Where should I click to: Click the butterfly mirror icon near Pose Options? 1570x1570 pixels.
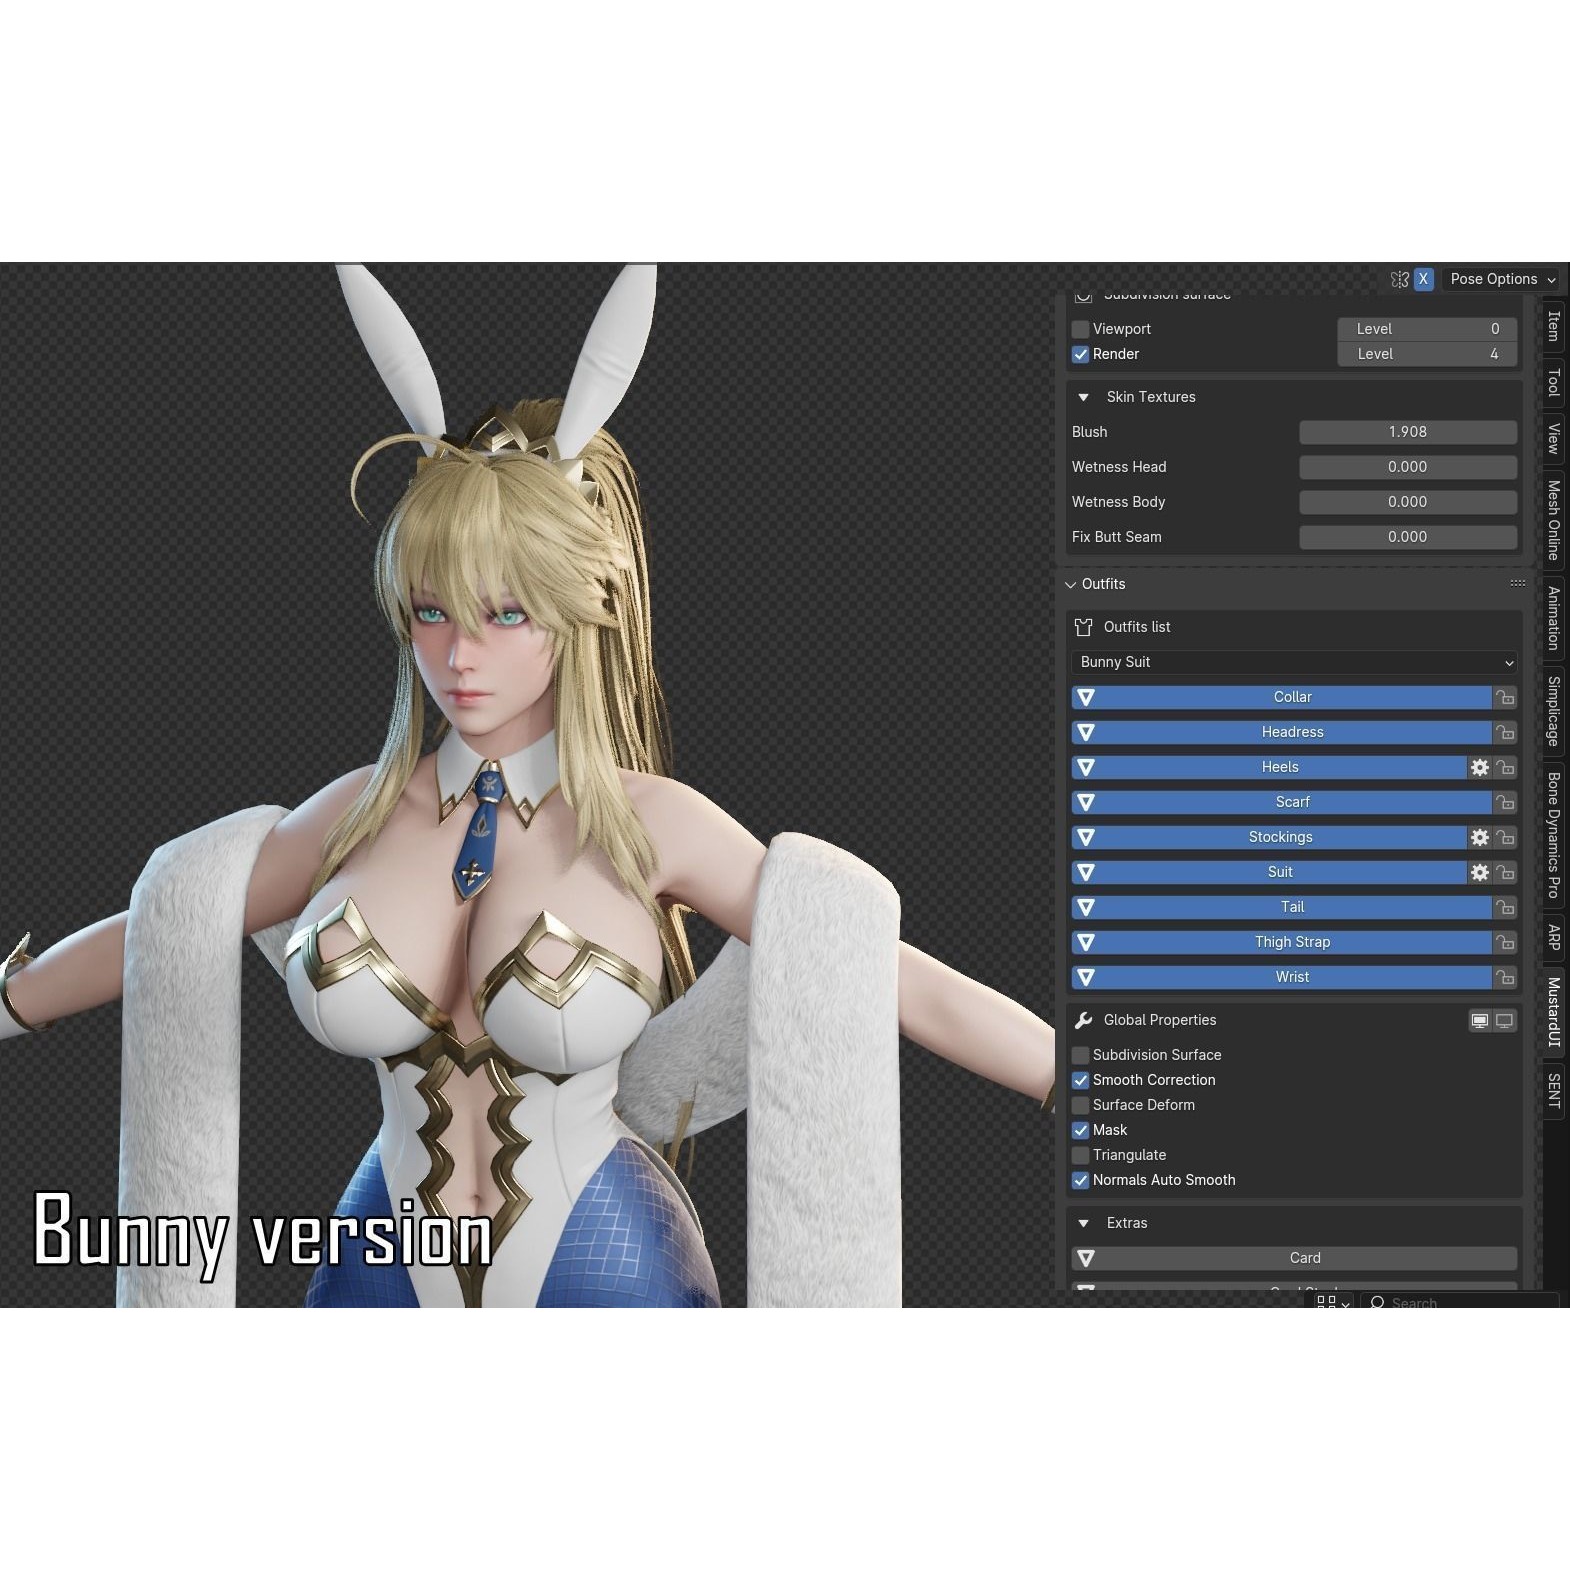(x=1399, y=279)
